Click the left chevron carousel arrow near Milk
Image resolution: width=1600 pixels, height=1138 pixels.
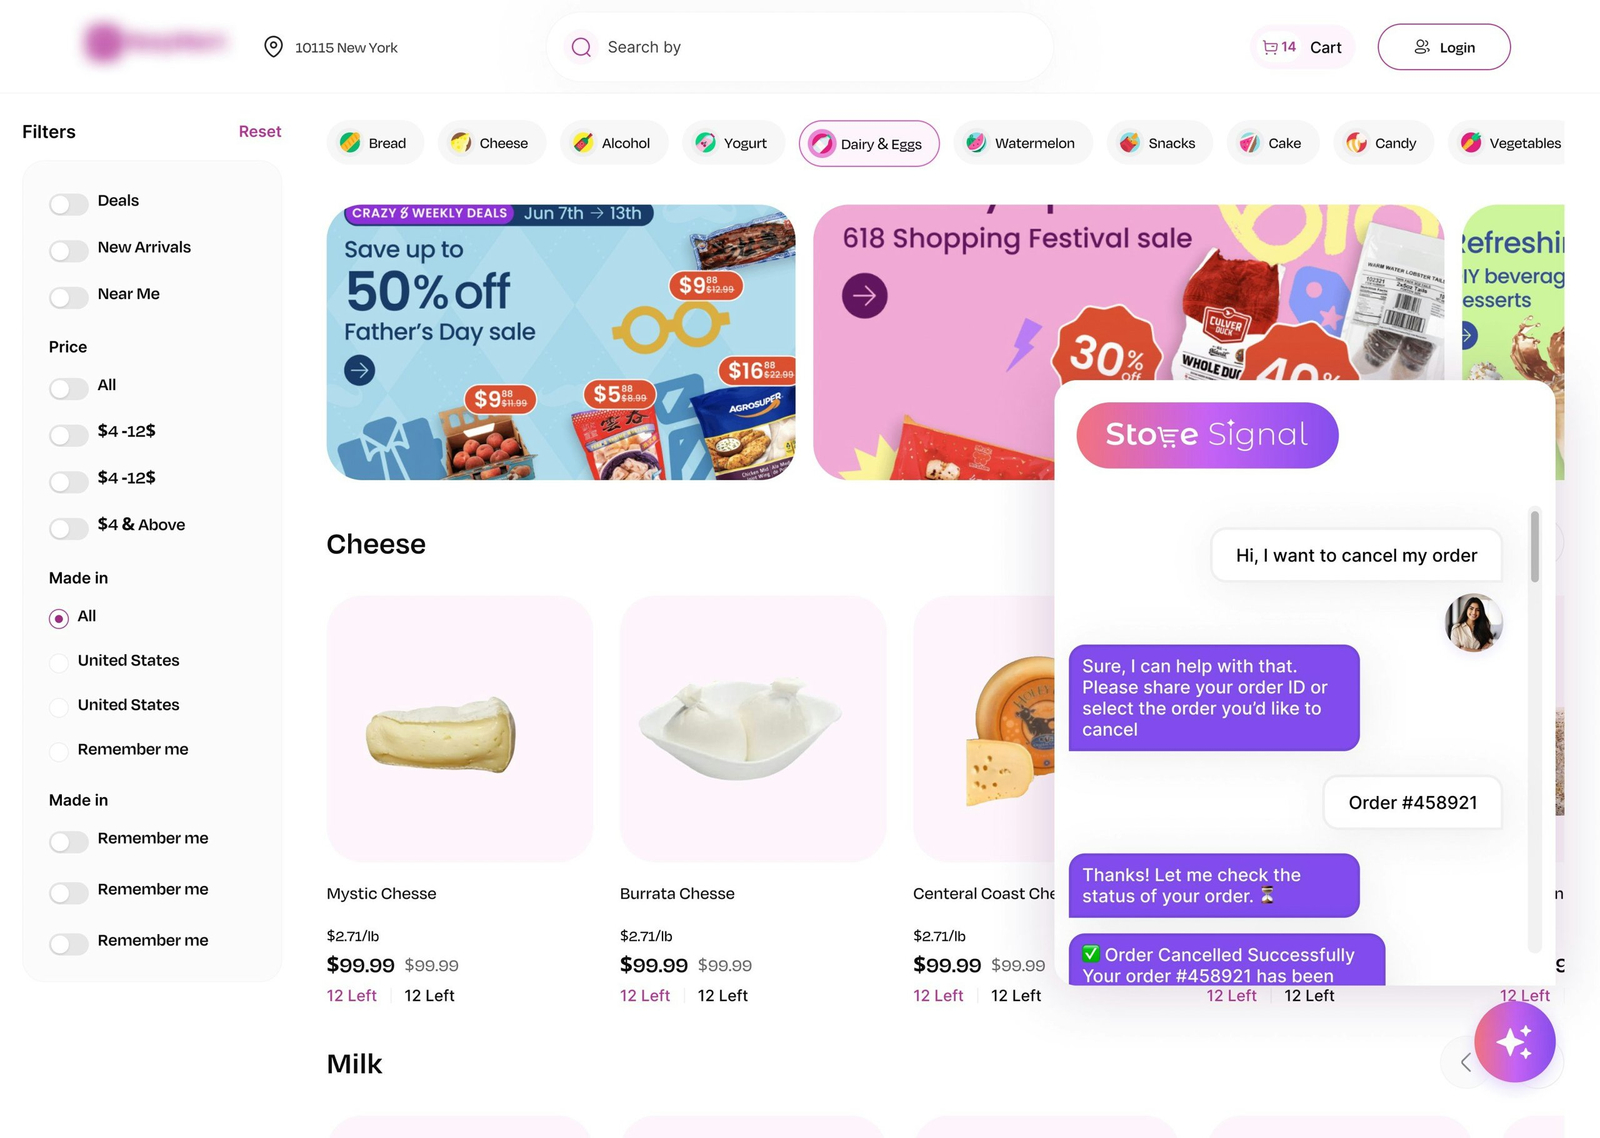pyautogui.click(x=1466, y=1062)
